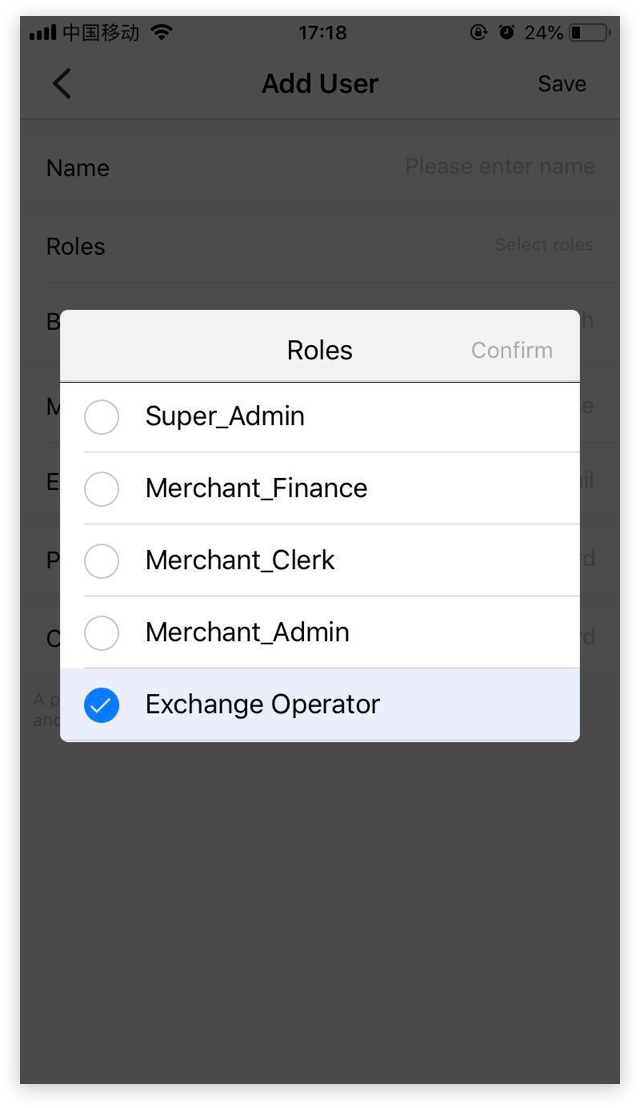Screen dimensions: 640x1108
Task: Tap the alarm clock status icon
Action: [x=507, y=32]
